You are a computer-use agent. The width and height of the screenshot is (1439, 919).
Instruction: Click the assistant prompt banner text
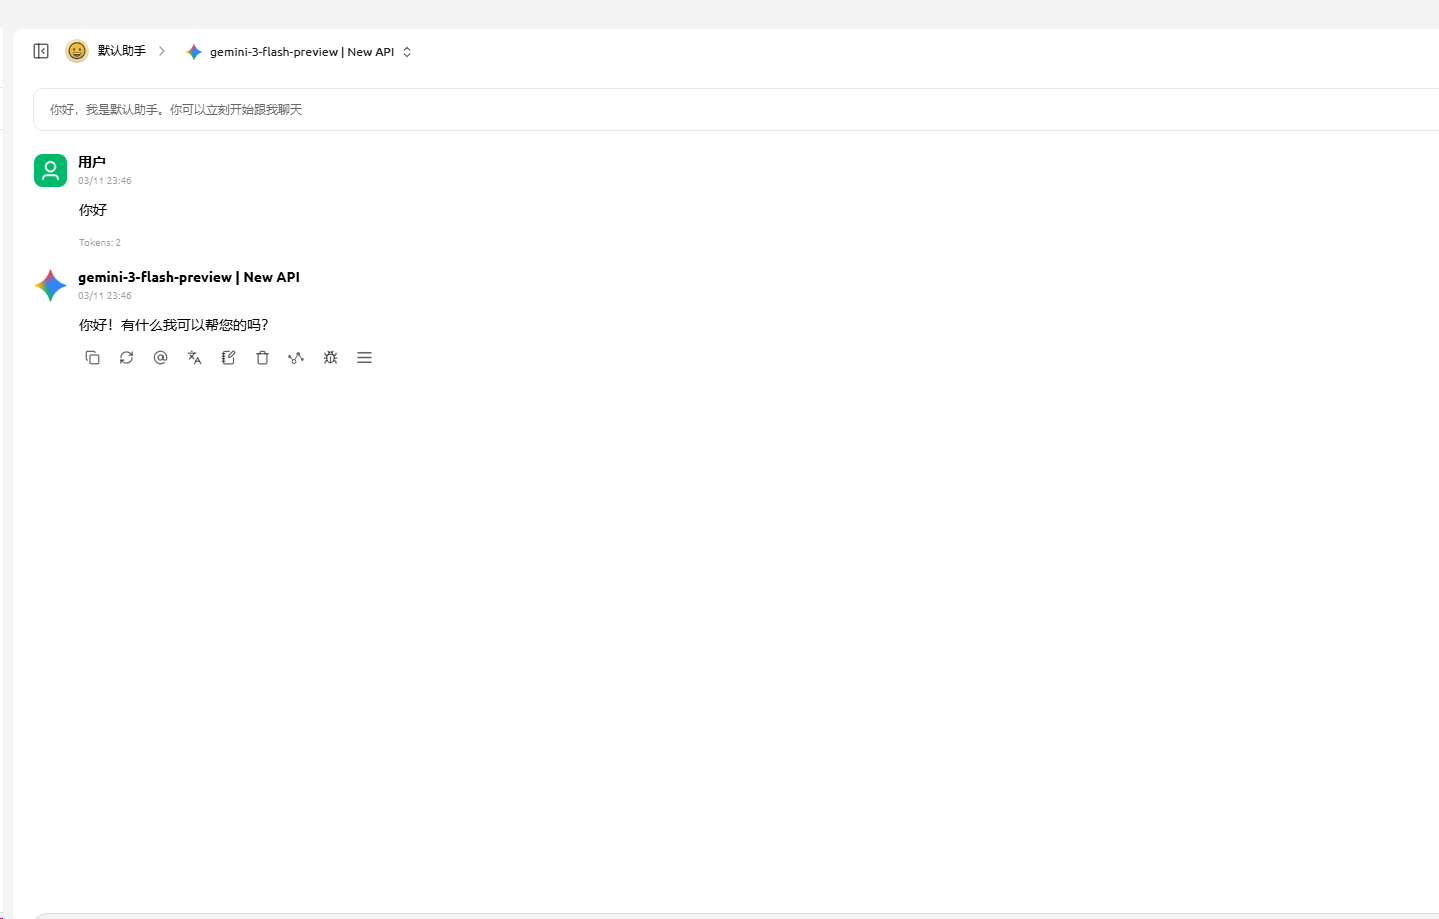176,110
